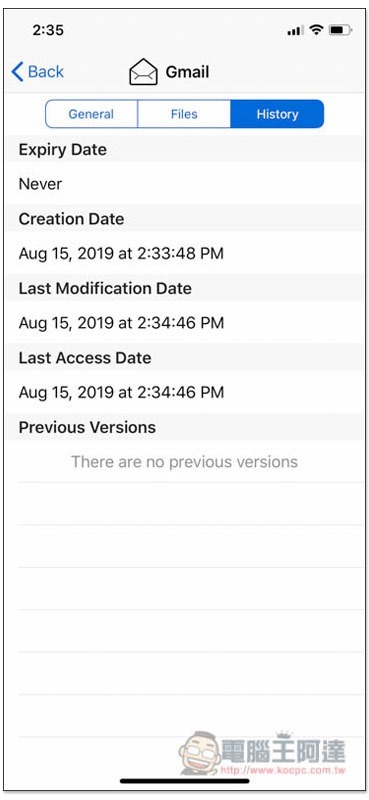Tap the Gmail entry title
369x800 pixels.
pos(187,72)
